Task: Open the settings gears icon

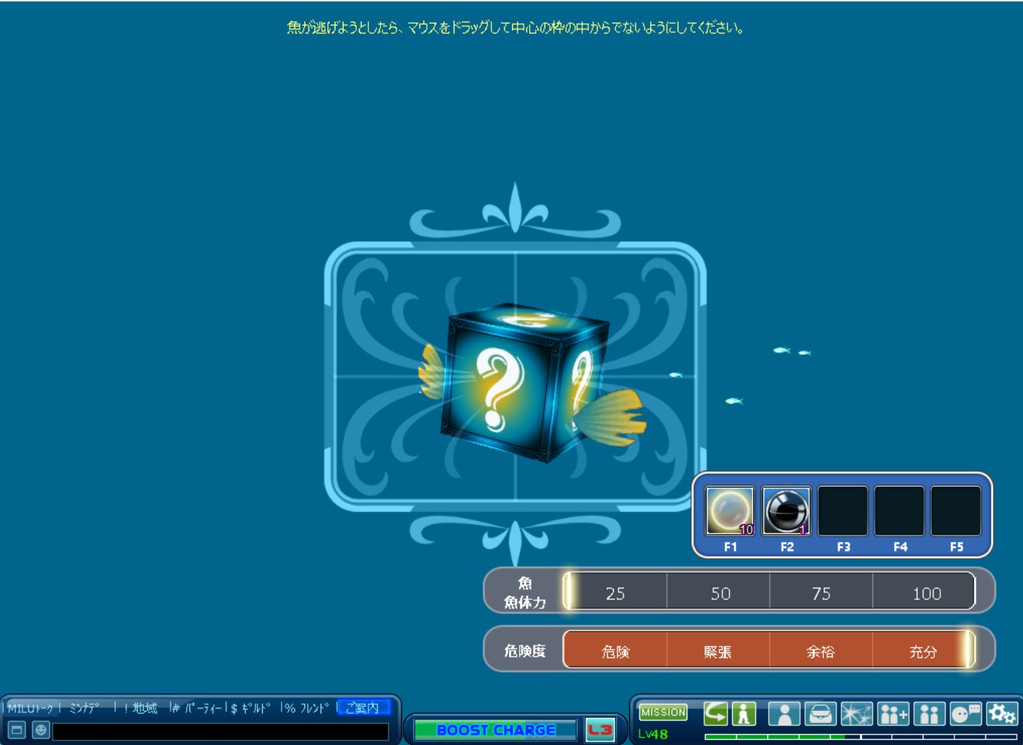Action: (x=1001, y=713)
